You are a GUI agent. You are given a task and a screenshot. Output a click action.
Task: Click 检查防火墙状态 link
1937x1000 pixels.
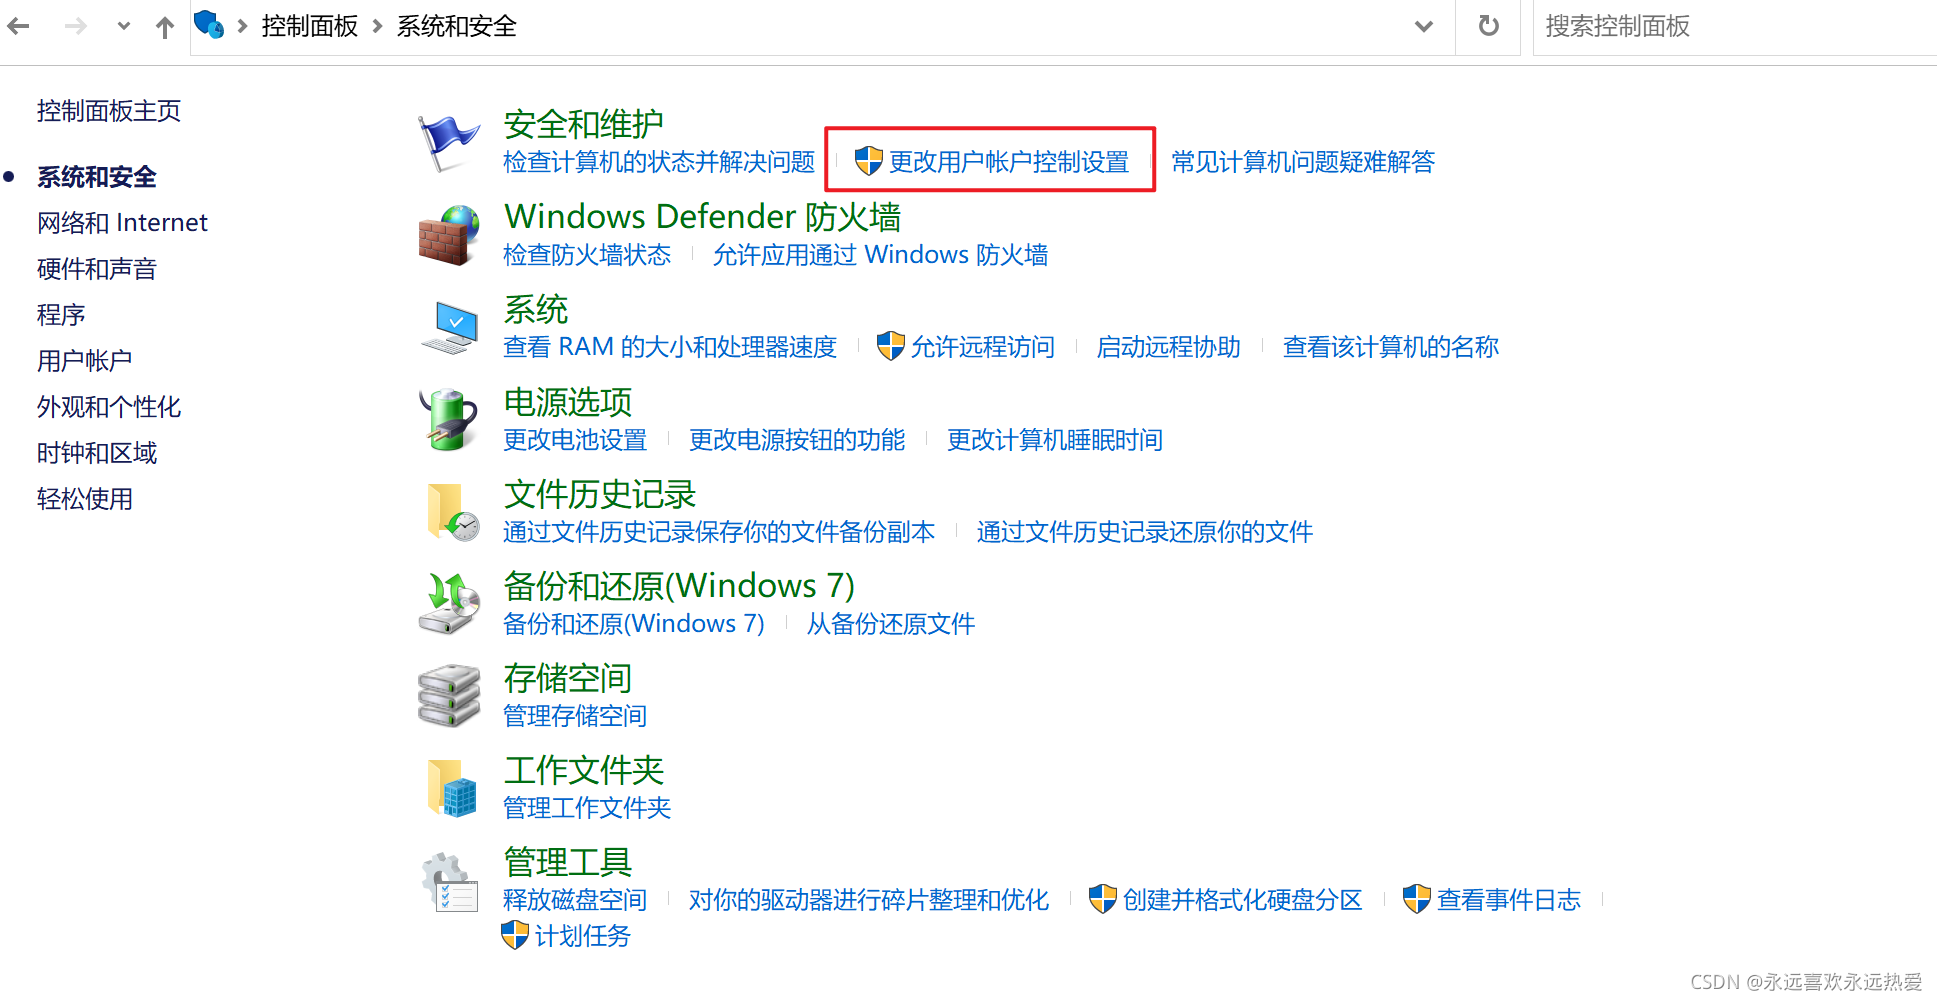click(587, 255)
